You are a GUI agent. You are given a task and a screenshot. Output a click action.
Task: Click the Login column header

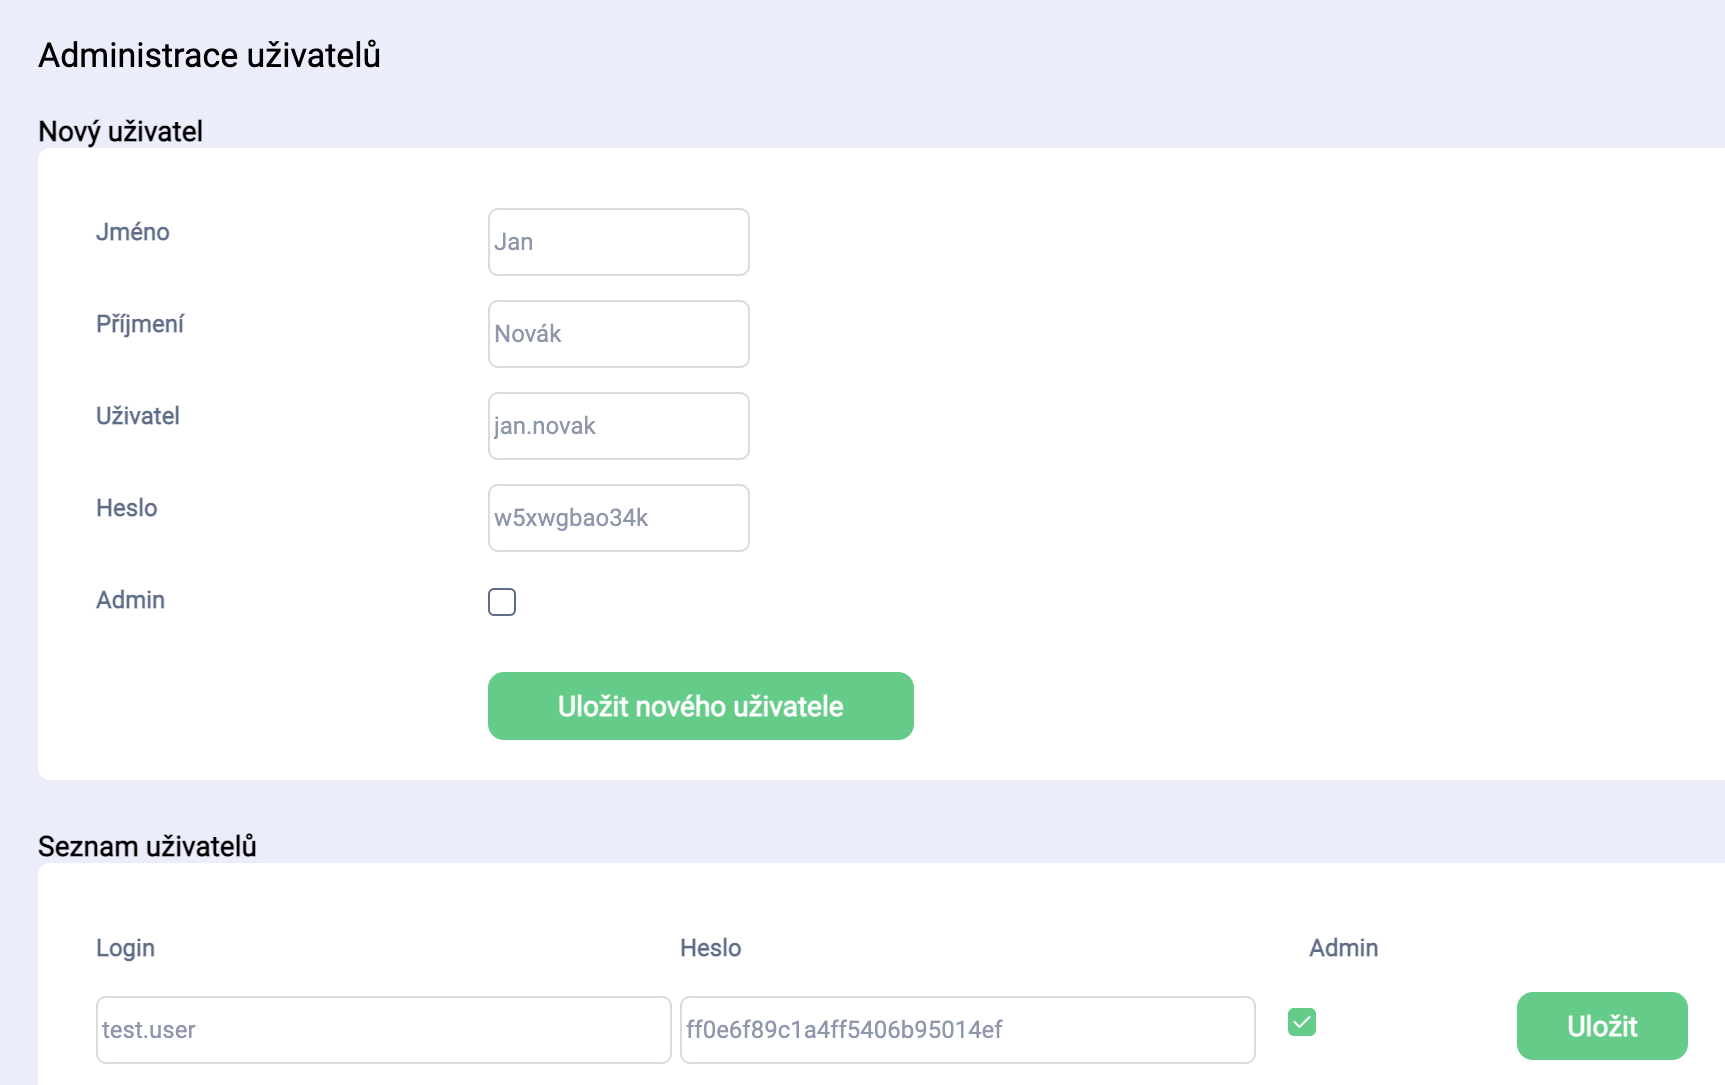pyautogui.click(x=125, y=948)
